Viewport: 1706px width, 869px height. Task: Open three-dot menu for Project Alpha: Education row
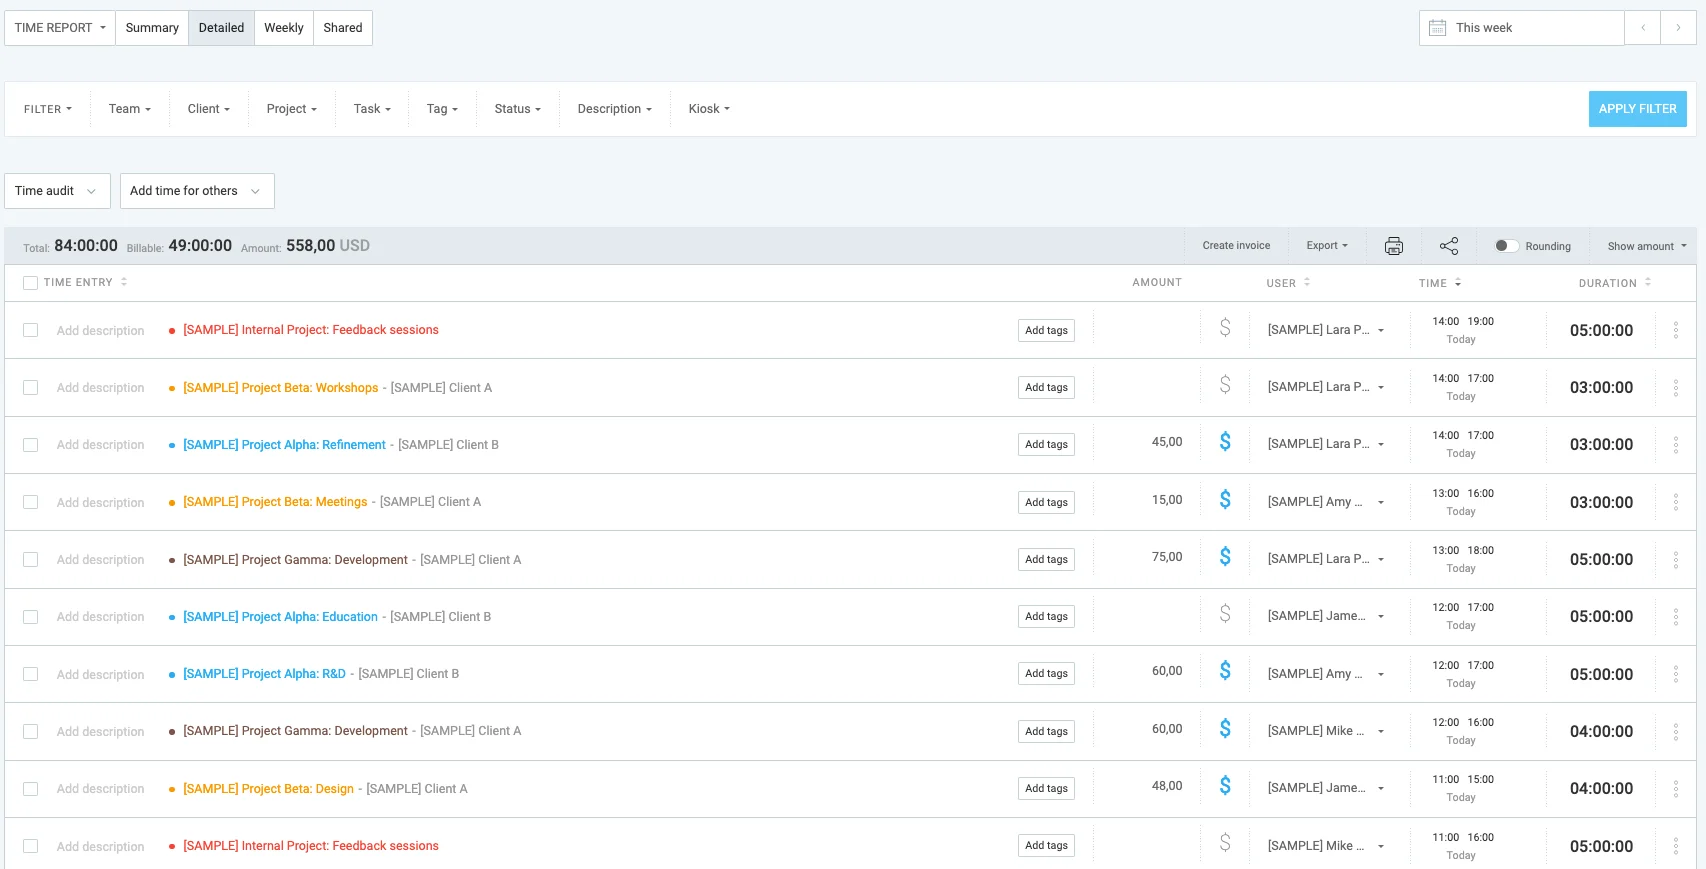(1676, 617)
